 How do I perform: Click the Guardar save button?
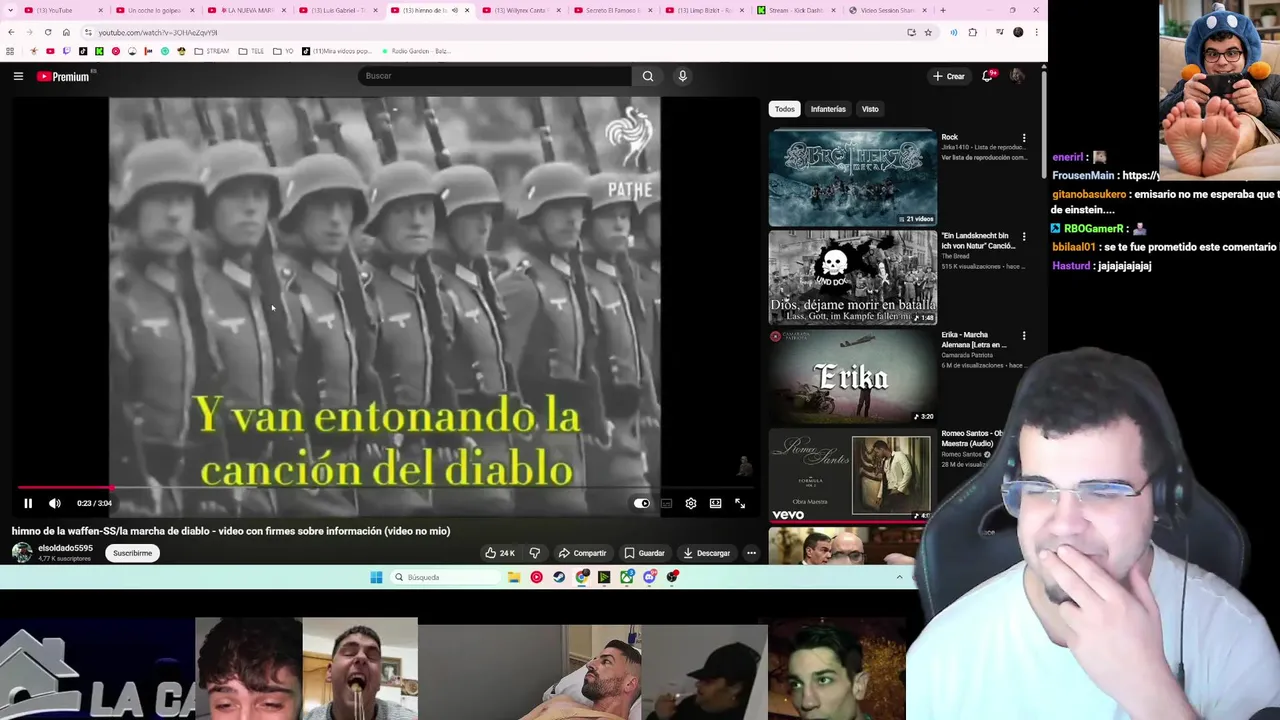pyautogui.click(x=644, y=553)
